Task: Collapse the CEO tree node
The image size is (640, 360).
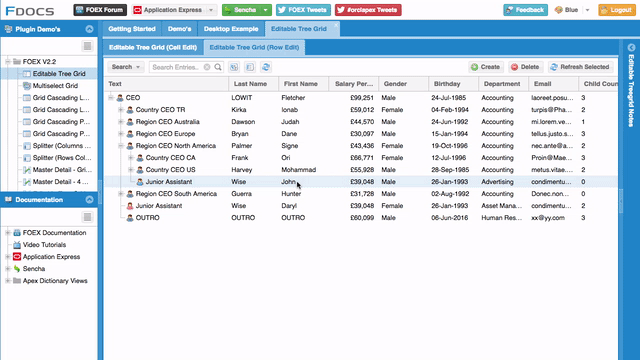Action: coord(111,98)
